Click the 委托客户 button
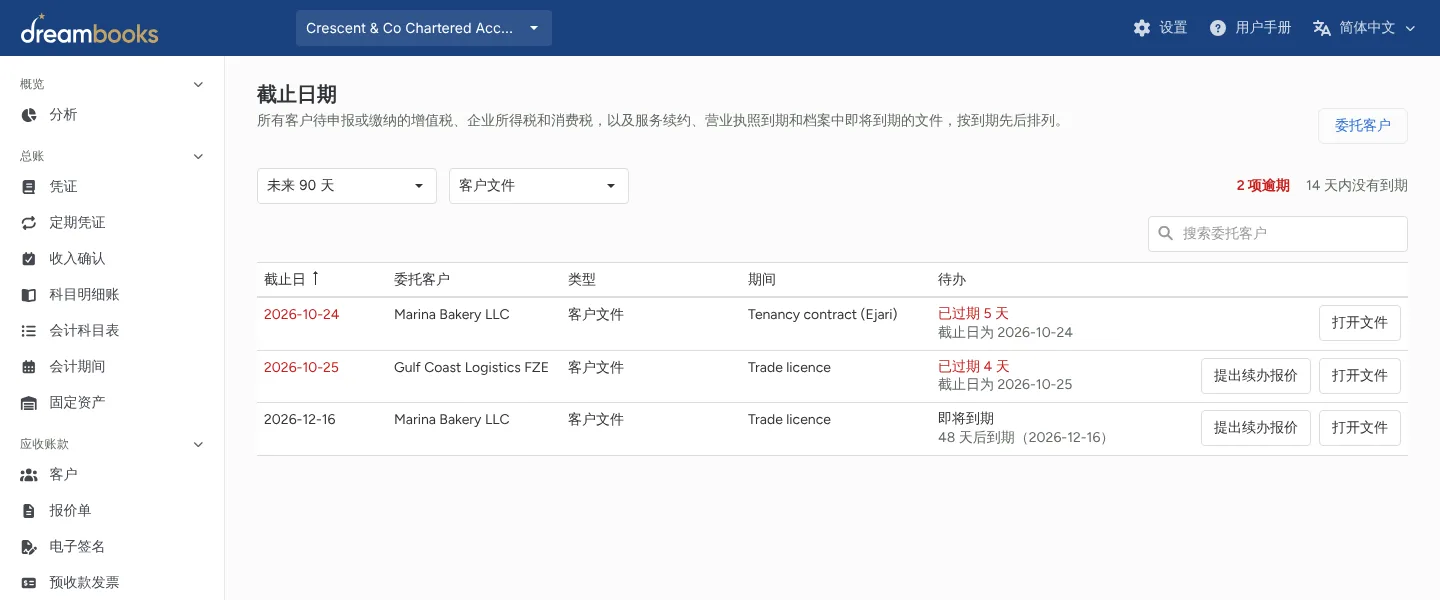 [x=1363, y=126]
